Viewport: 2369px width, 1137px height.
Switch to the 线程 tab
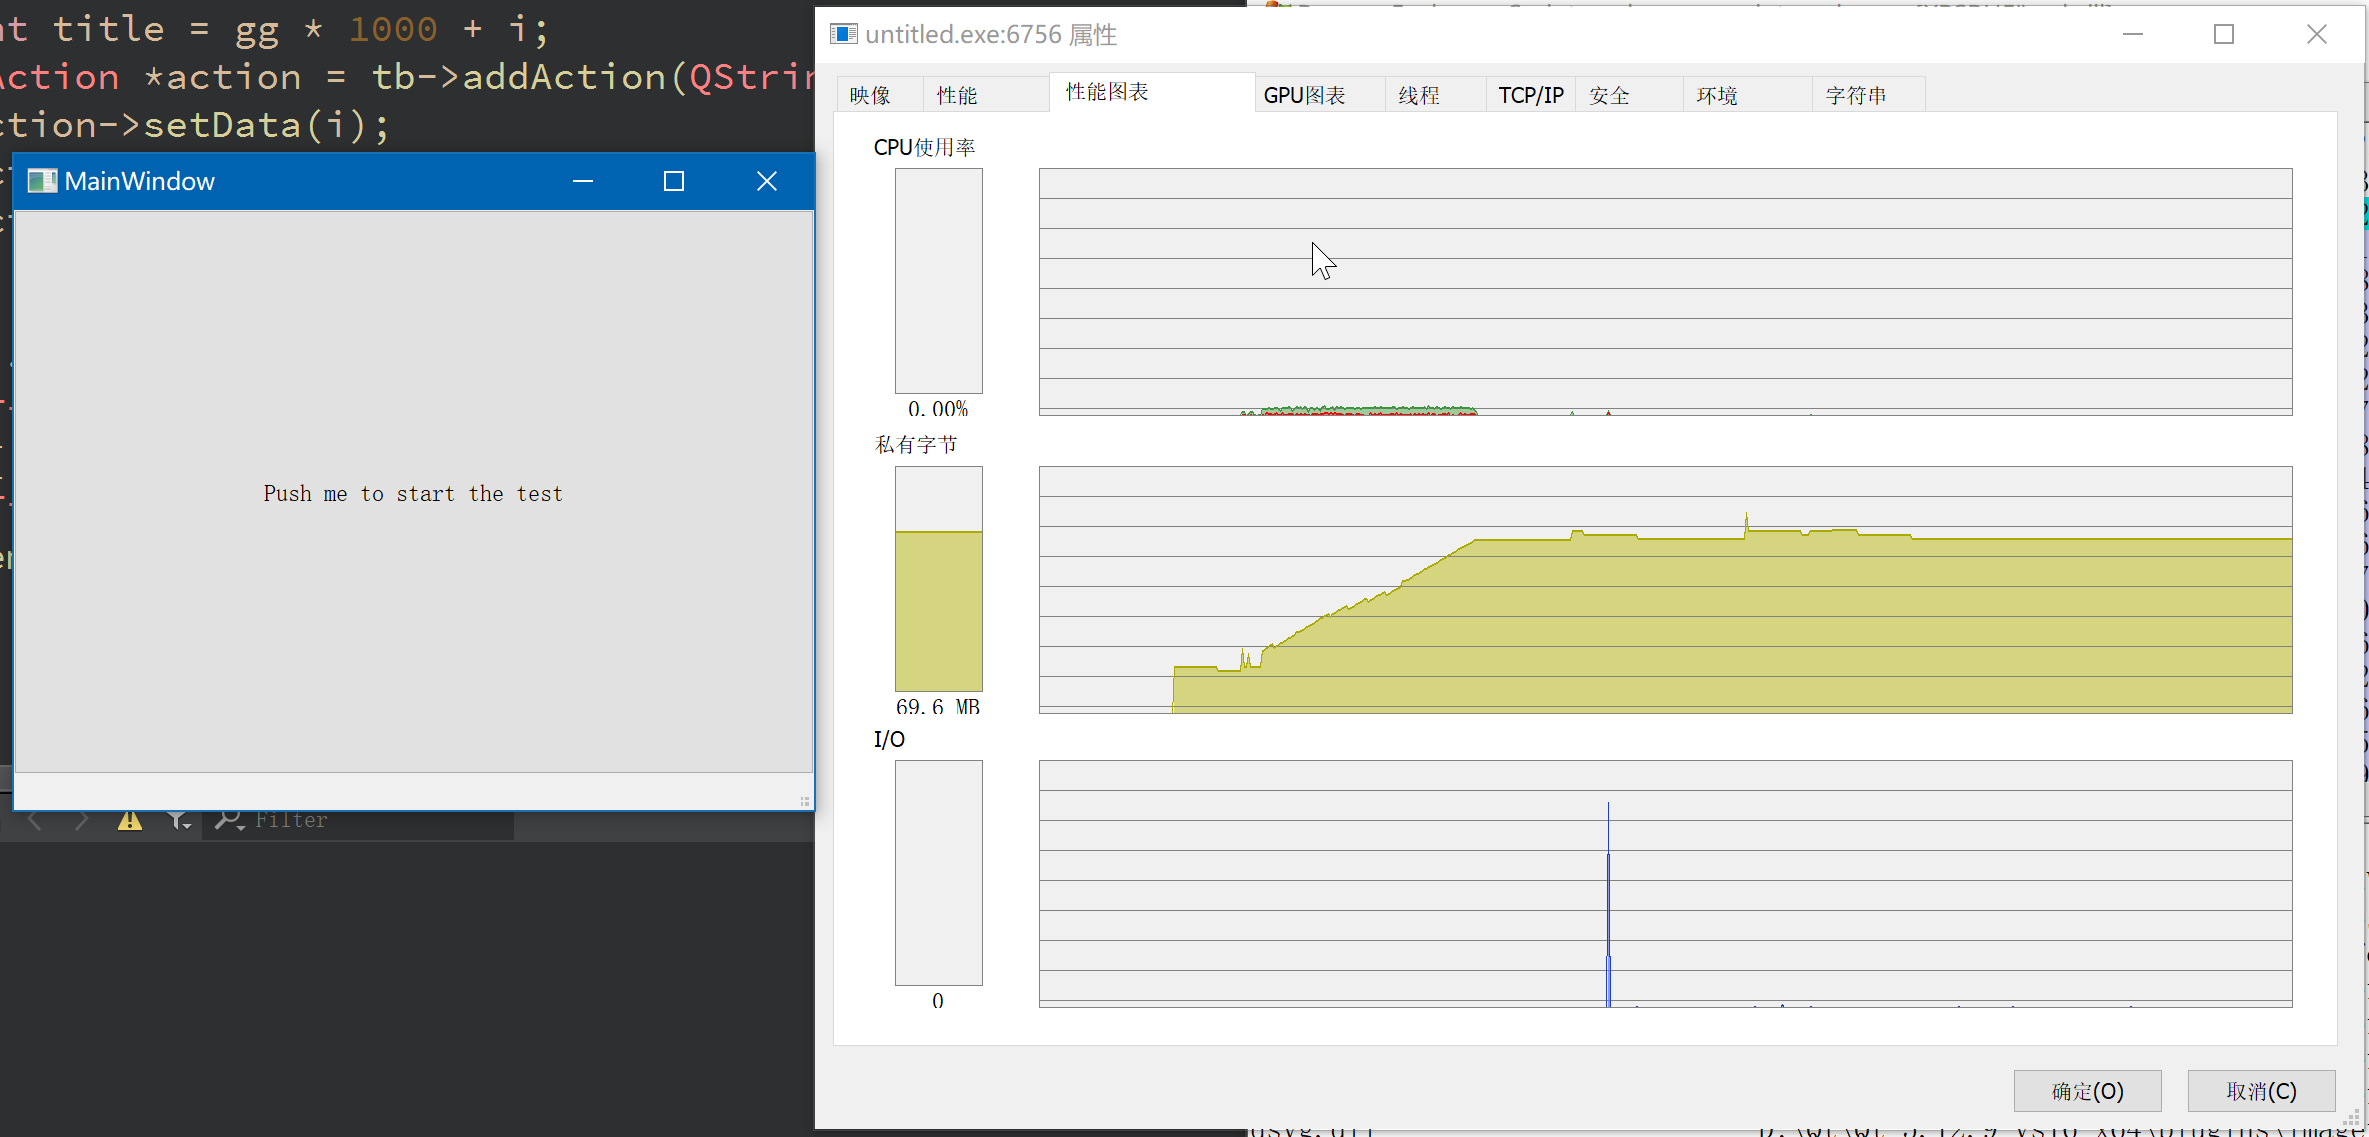click(x=1418, y=95)
